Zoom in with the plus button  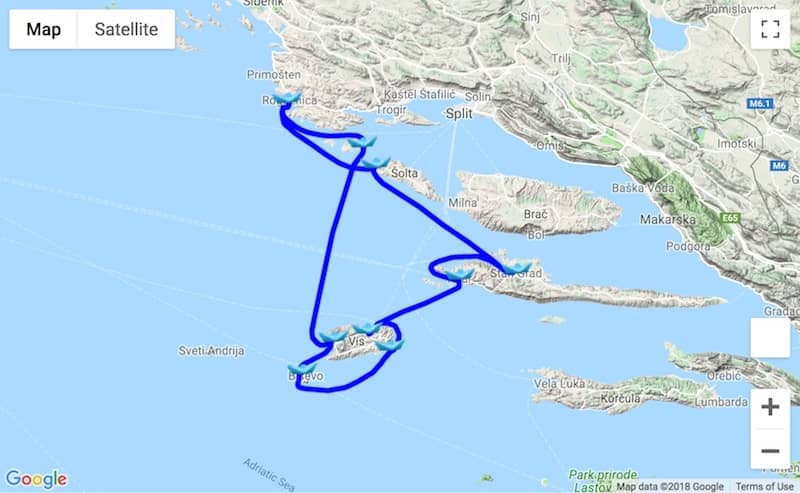[770, 407]
